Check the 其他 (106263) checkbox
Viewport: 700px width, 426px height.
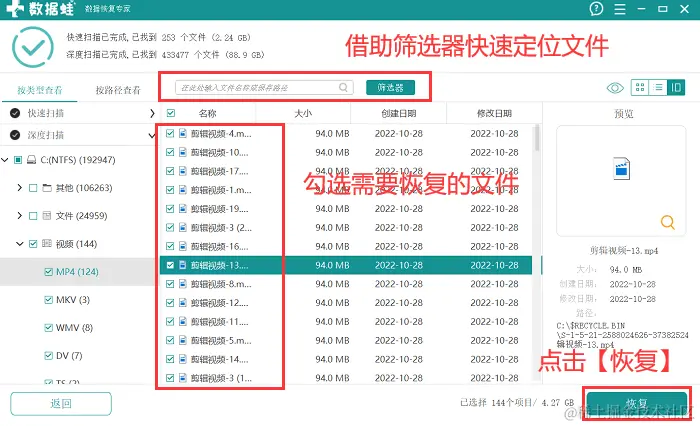coord(33,188)
